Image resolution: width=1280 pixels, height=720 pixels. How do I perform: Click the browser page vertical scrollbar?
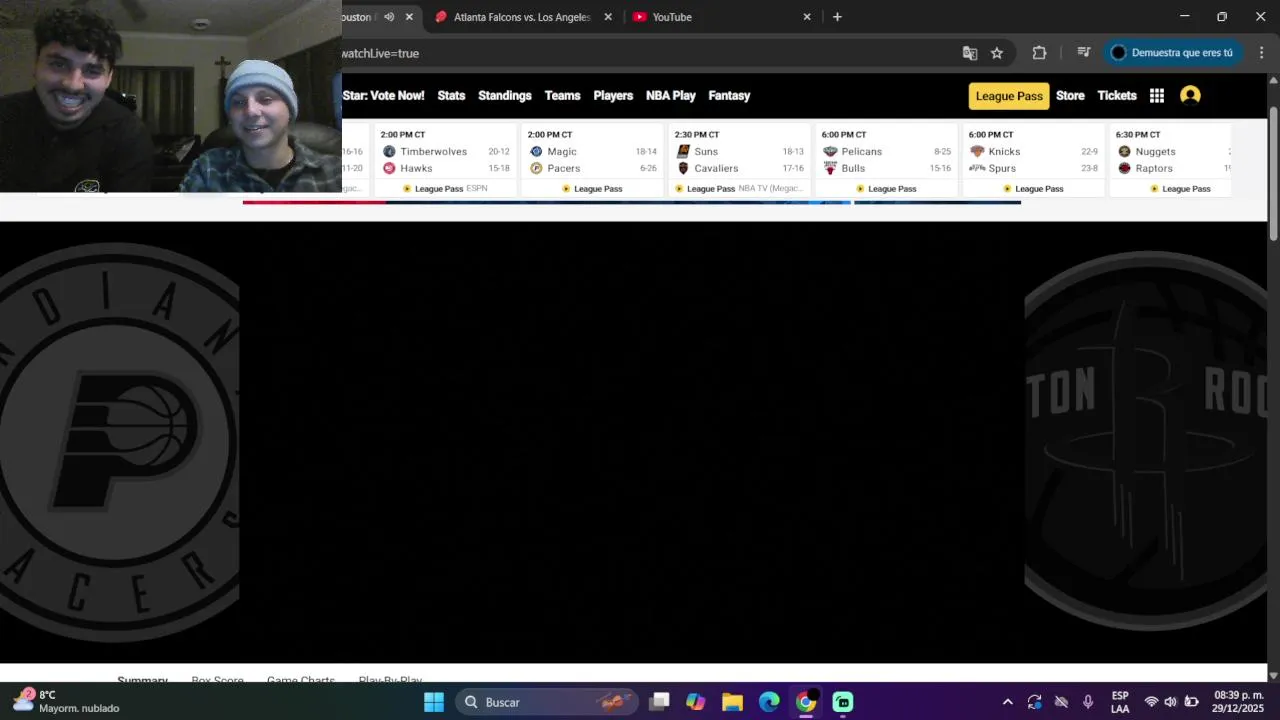pos(1273,172)
